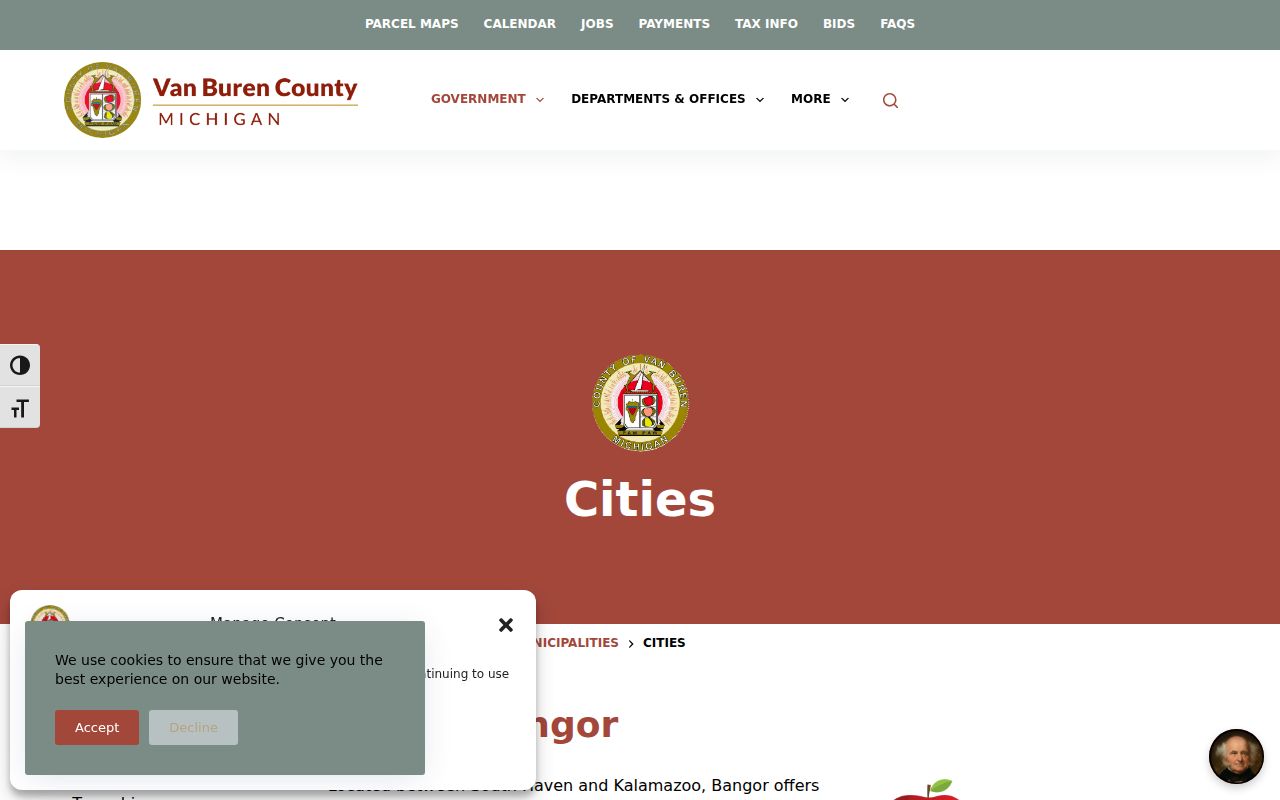Click the Cities breadcrumb text
The height and width of the screenshot is (800, 1280).
coord(664,643)
